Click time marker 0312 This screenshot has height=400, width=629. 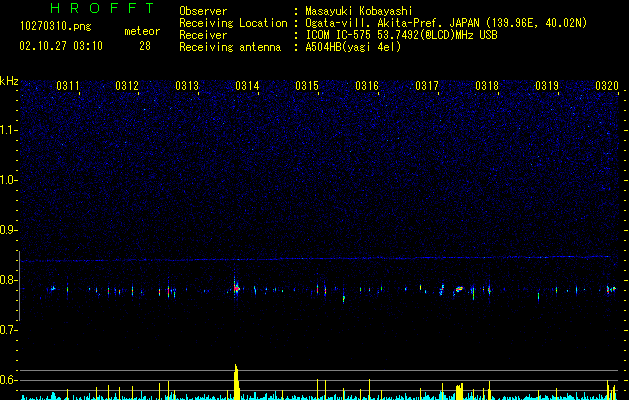(127, 86)
